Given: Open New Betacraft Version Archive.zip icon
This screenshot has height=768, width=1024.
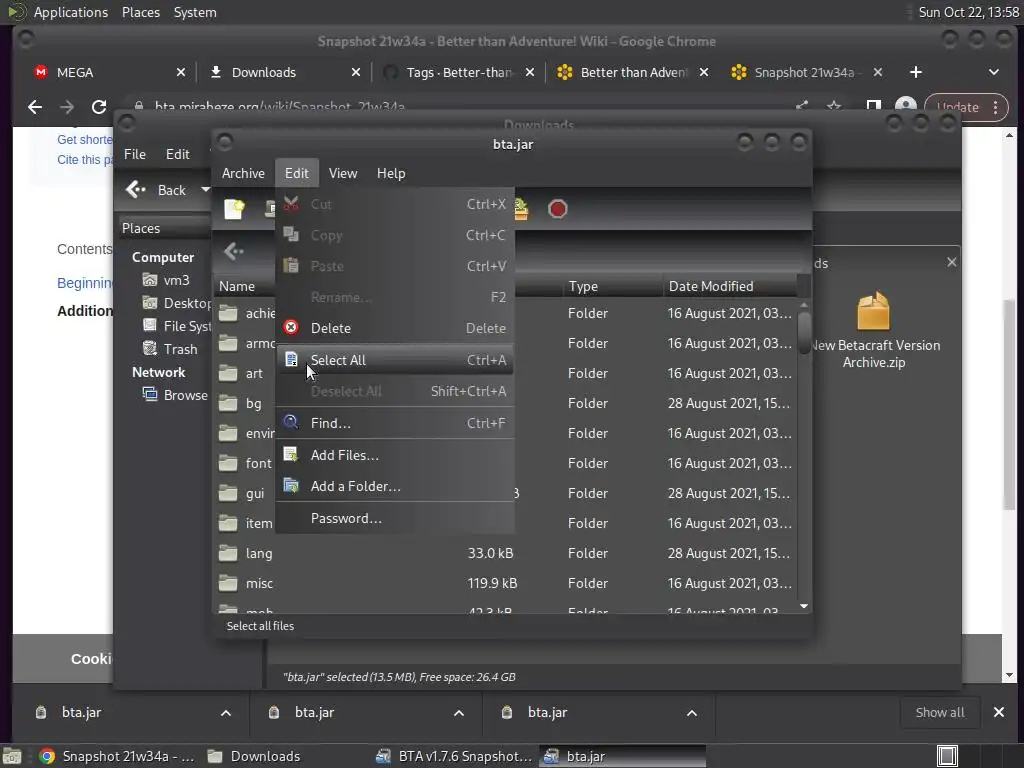Looking at the screenshot, I should tap(873, 311).
